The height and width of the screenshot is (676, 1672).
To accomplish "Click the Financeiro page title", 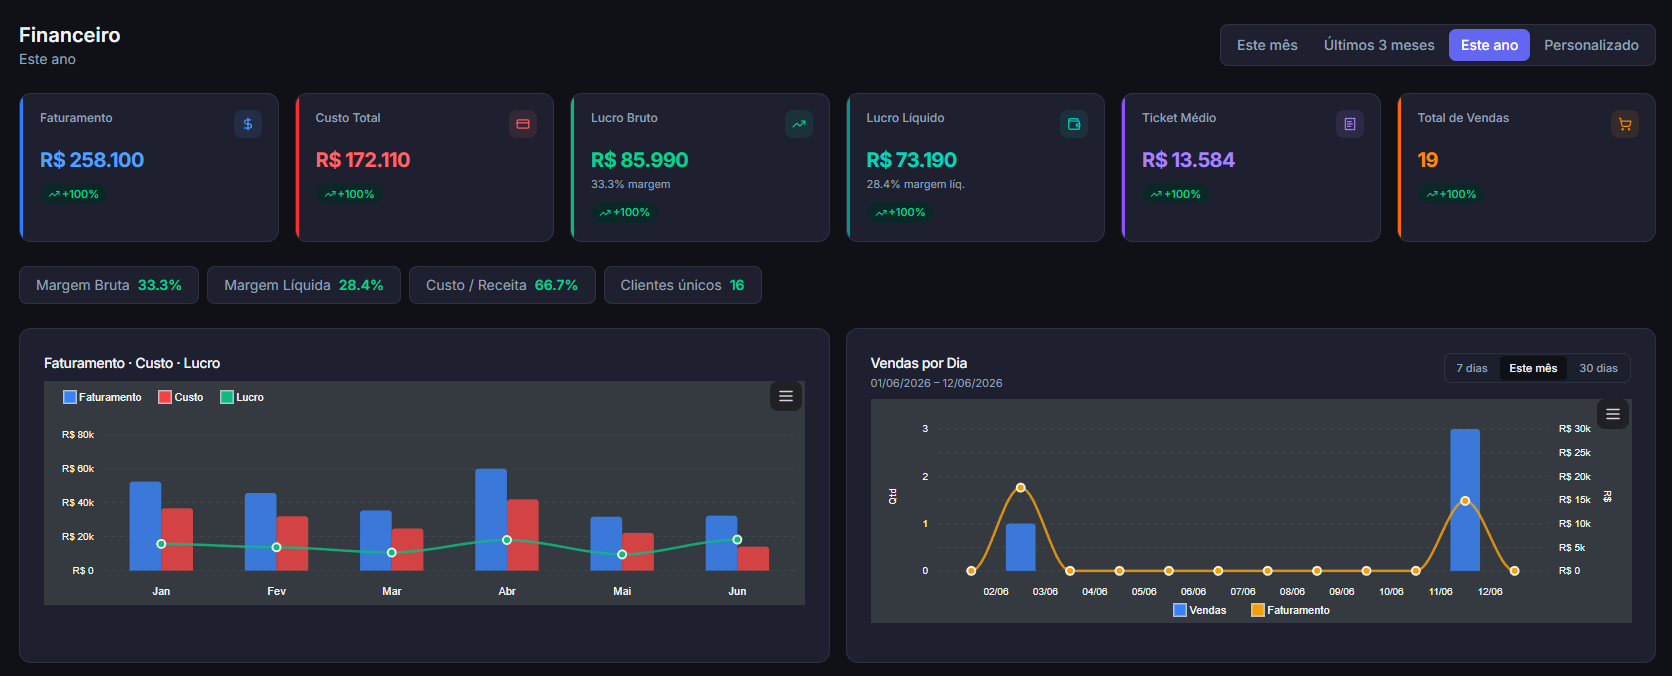I will (x=70, y=35).
